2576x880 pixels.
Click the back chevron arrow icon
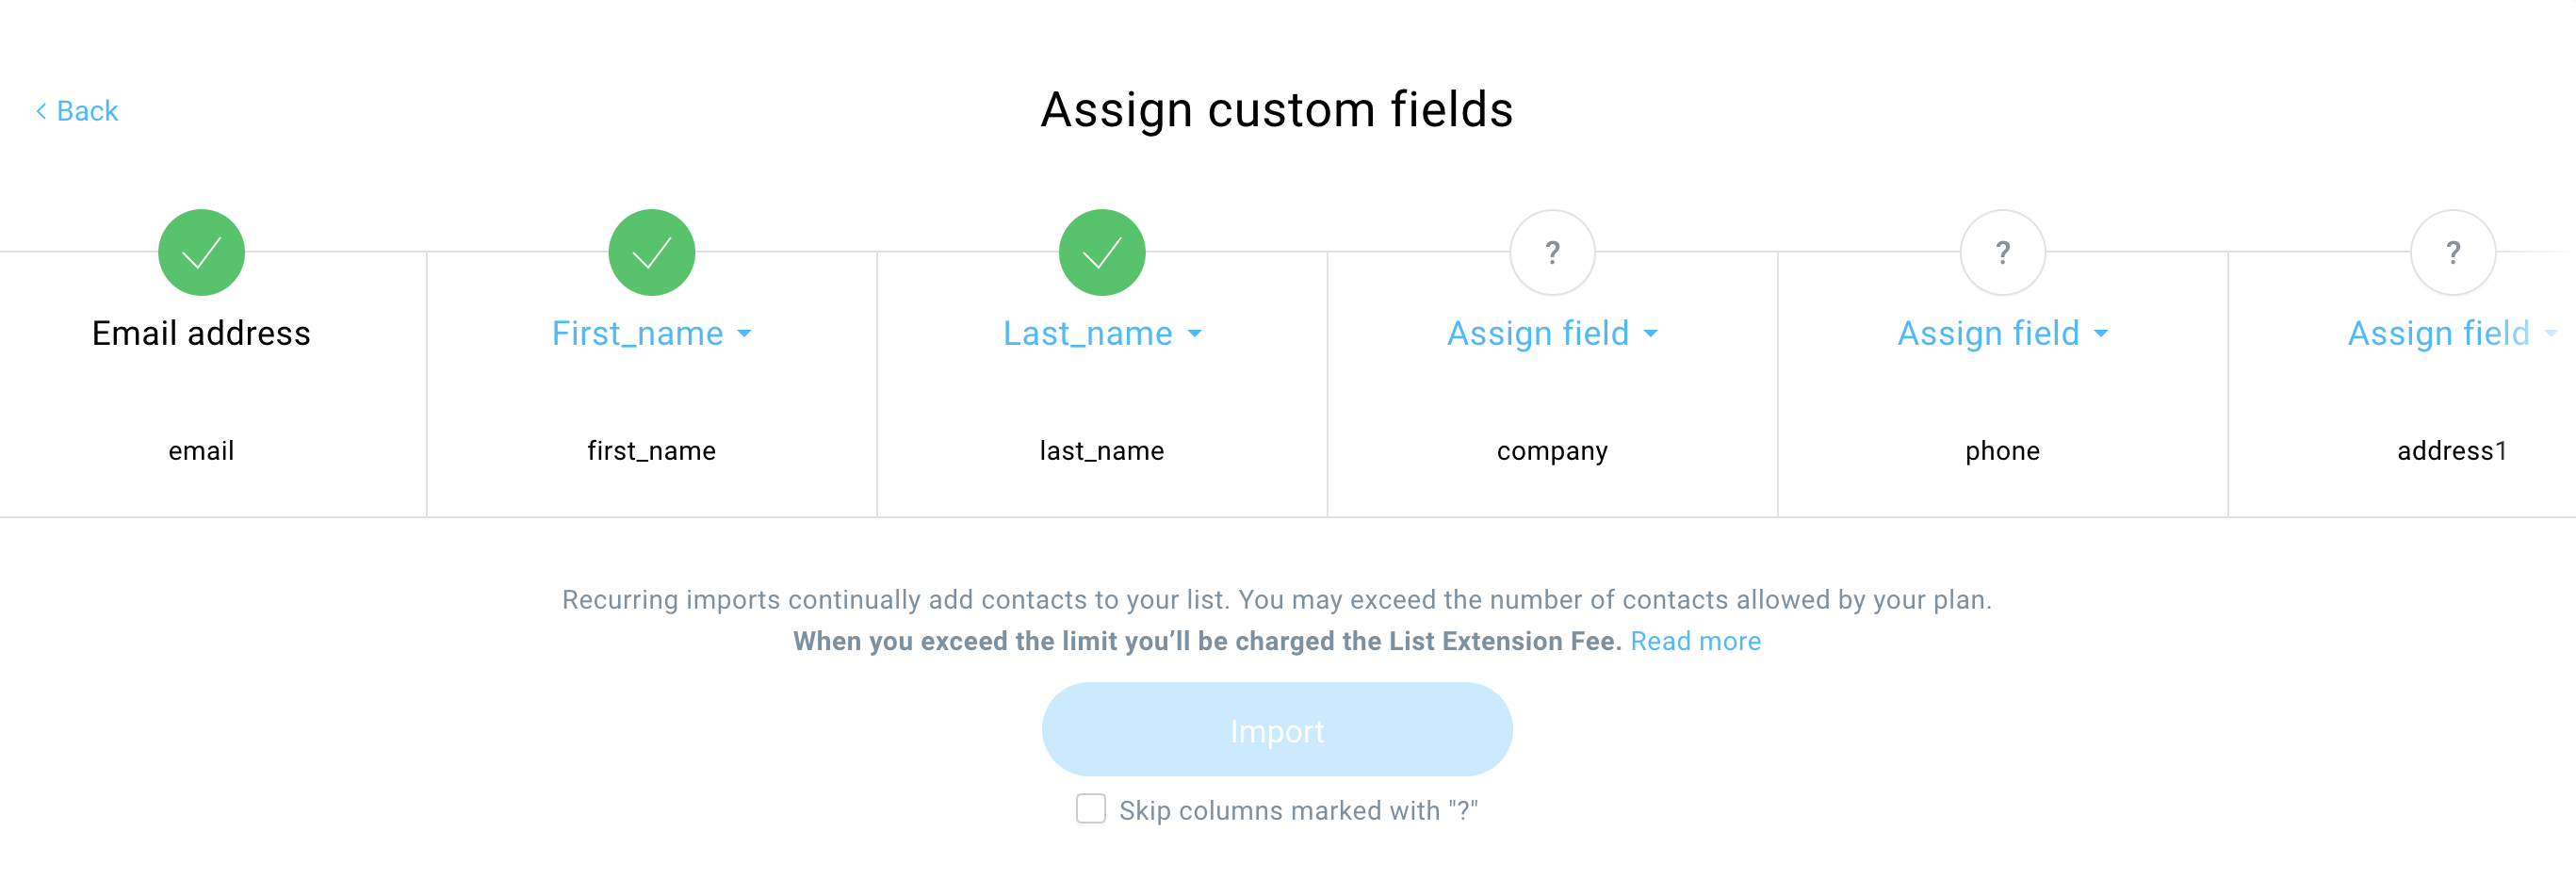point(41,111)
